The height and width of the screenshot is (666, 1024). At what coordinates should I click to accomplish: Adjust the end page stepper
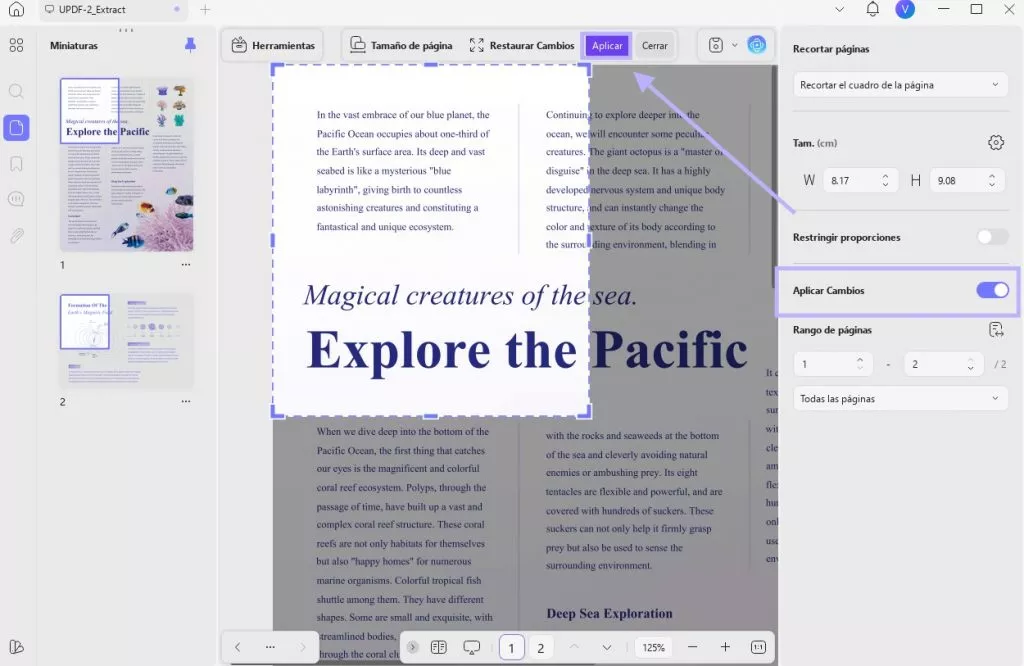[x=971, y=364]
